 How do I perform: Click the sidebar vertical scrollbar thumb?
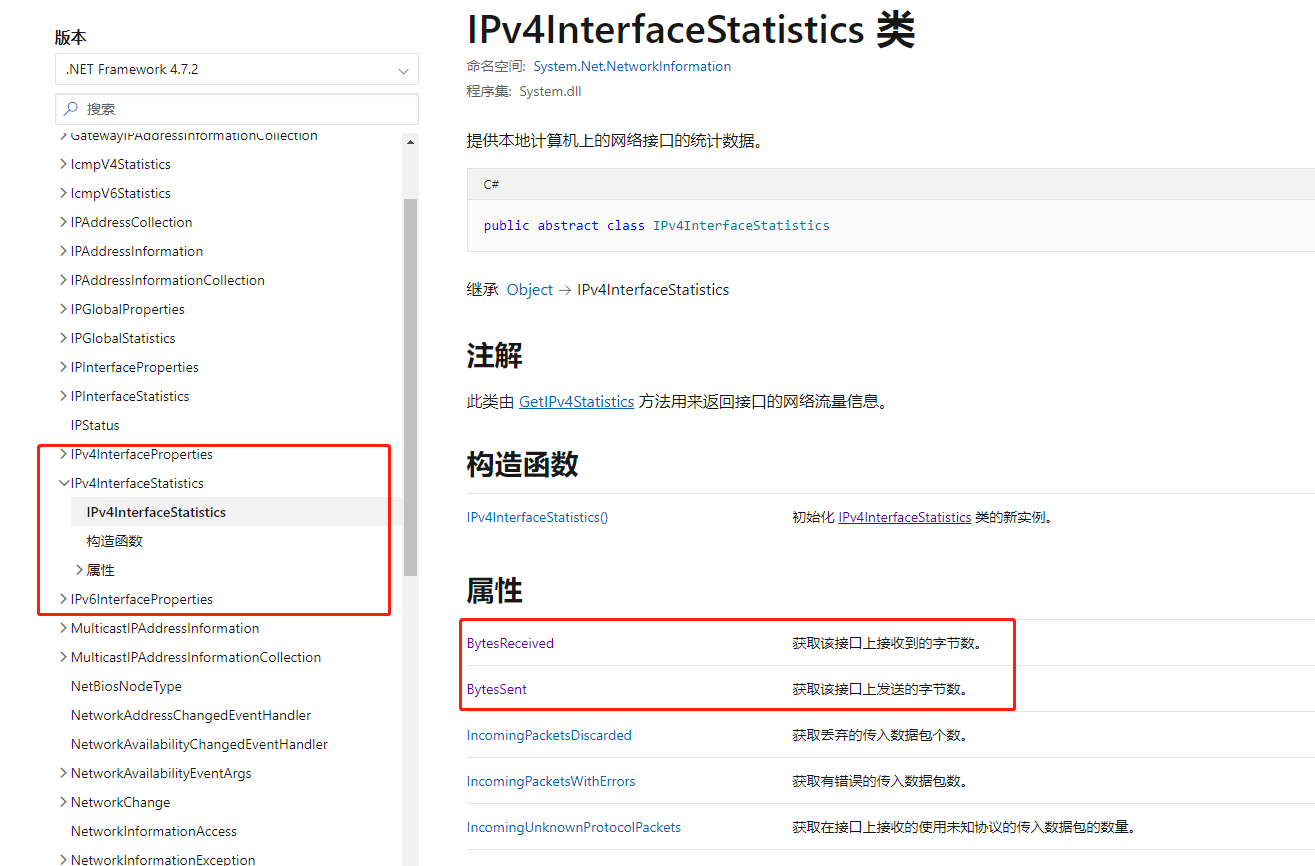(x=410, y=387)
